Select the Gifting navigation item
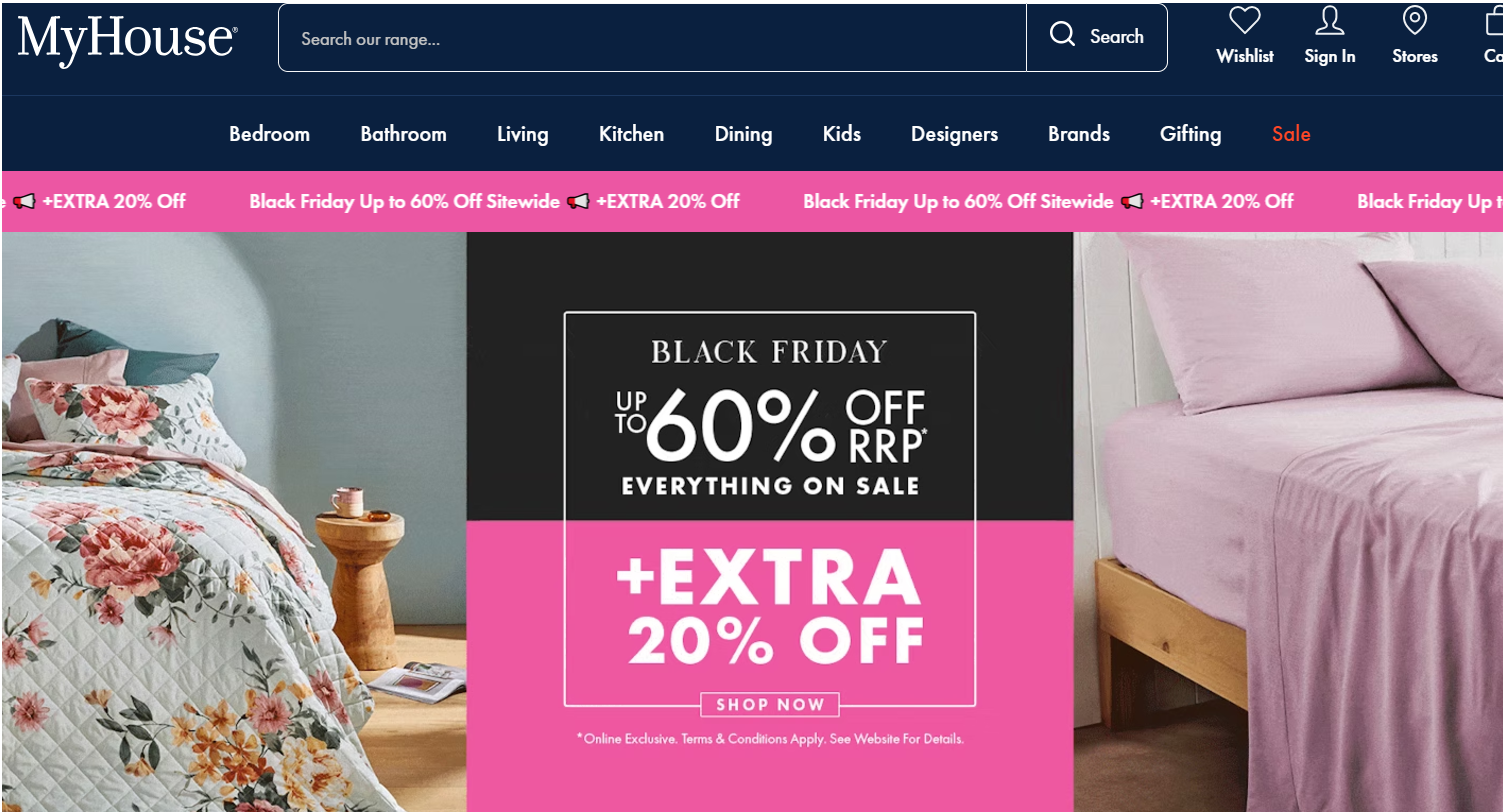 click(x=1190, y=134)
